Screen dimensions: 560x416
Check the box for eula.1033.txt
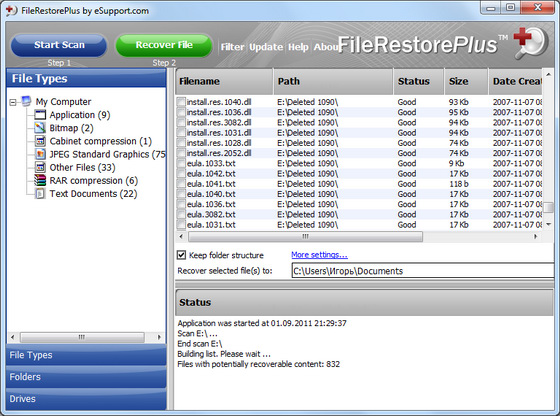(181, 163)
